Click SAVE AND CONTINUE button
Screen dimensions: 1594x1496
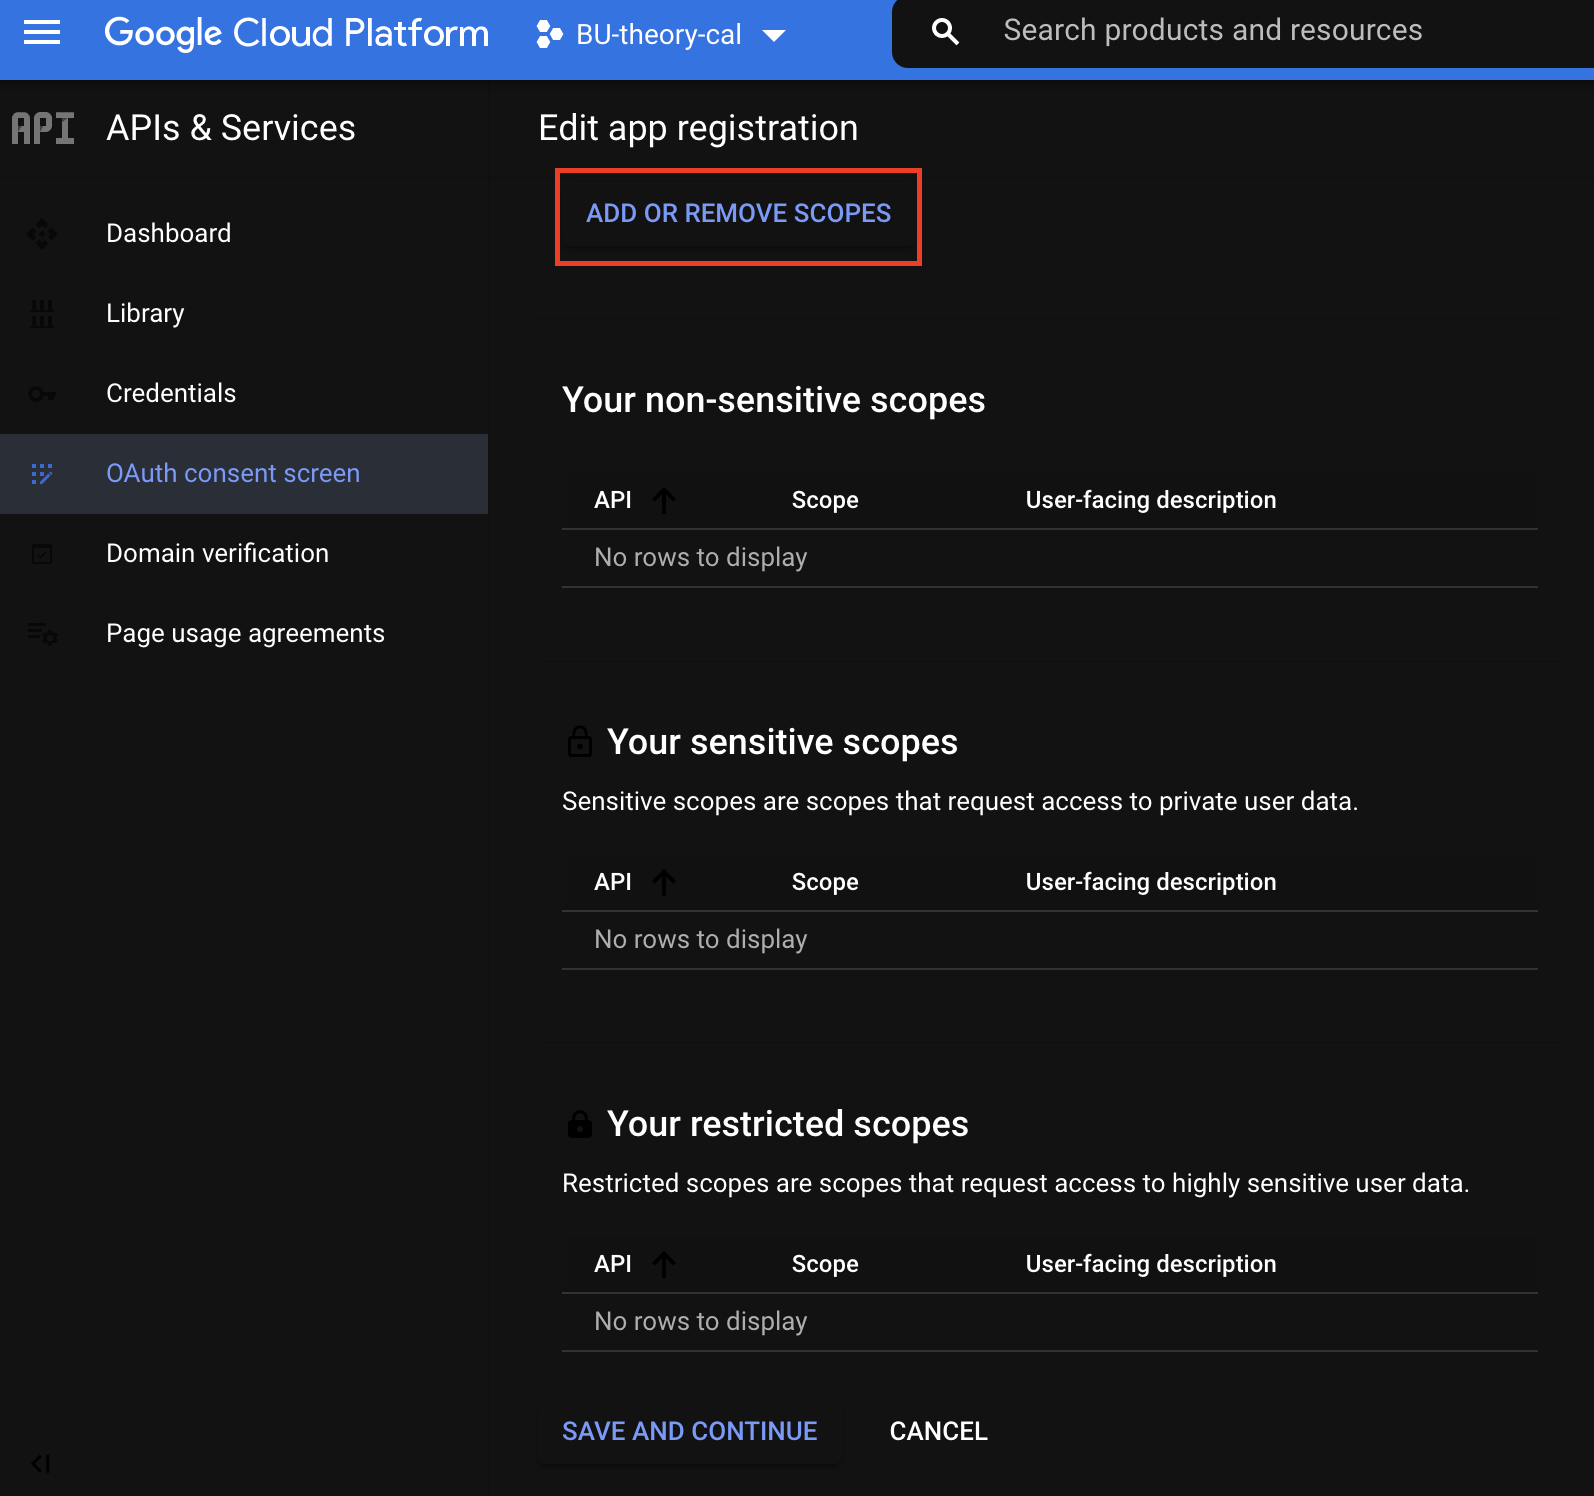[690, 1431]
